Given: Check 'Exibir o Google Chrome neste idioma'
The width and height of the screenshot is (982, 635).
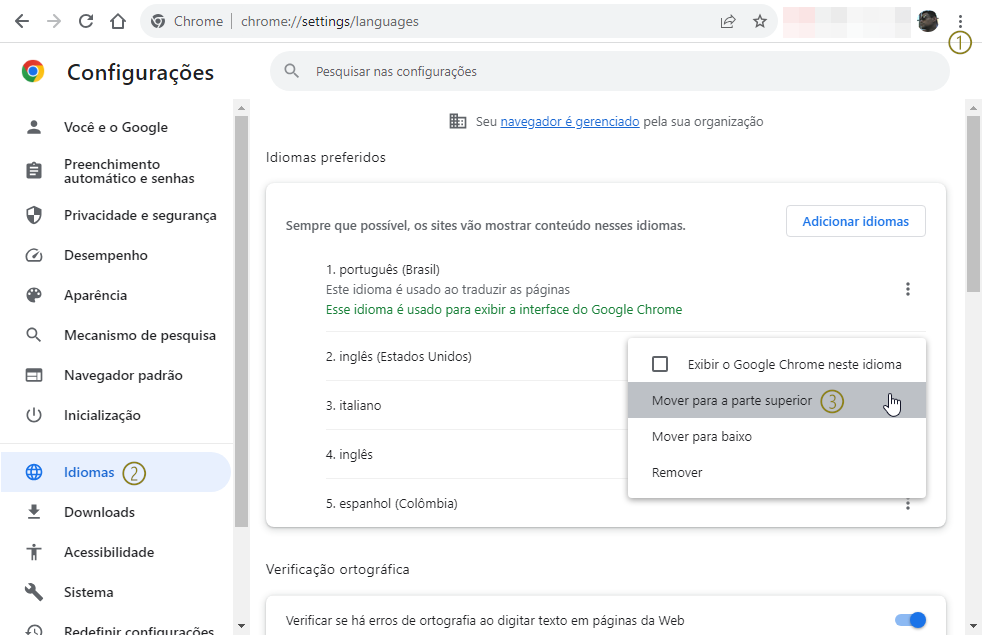Looking at the screenshot, I should point(660,364).
